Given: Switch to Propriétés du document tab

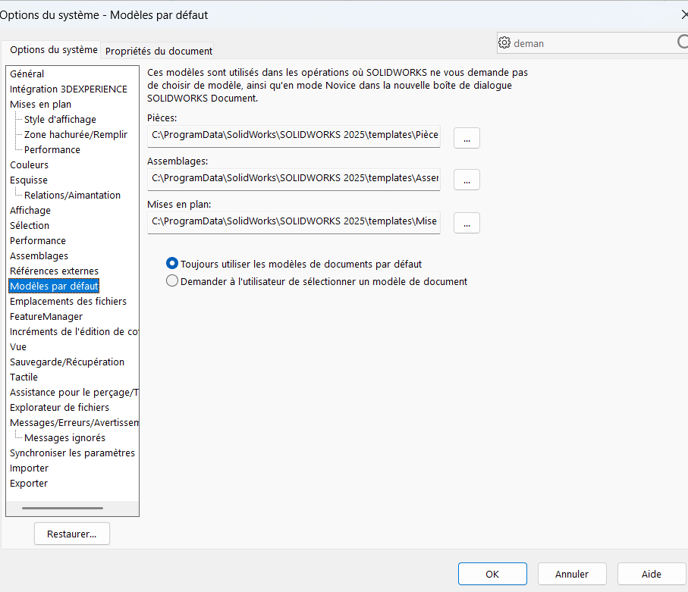Looking at the screenshot, I should (158, 51).
